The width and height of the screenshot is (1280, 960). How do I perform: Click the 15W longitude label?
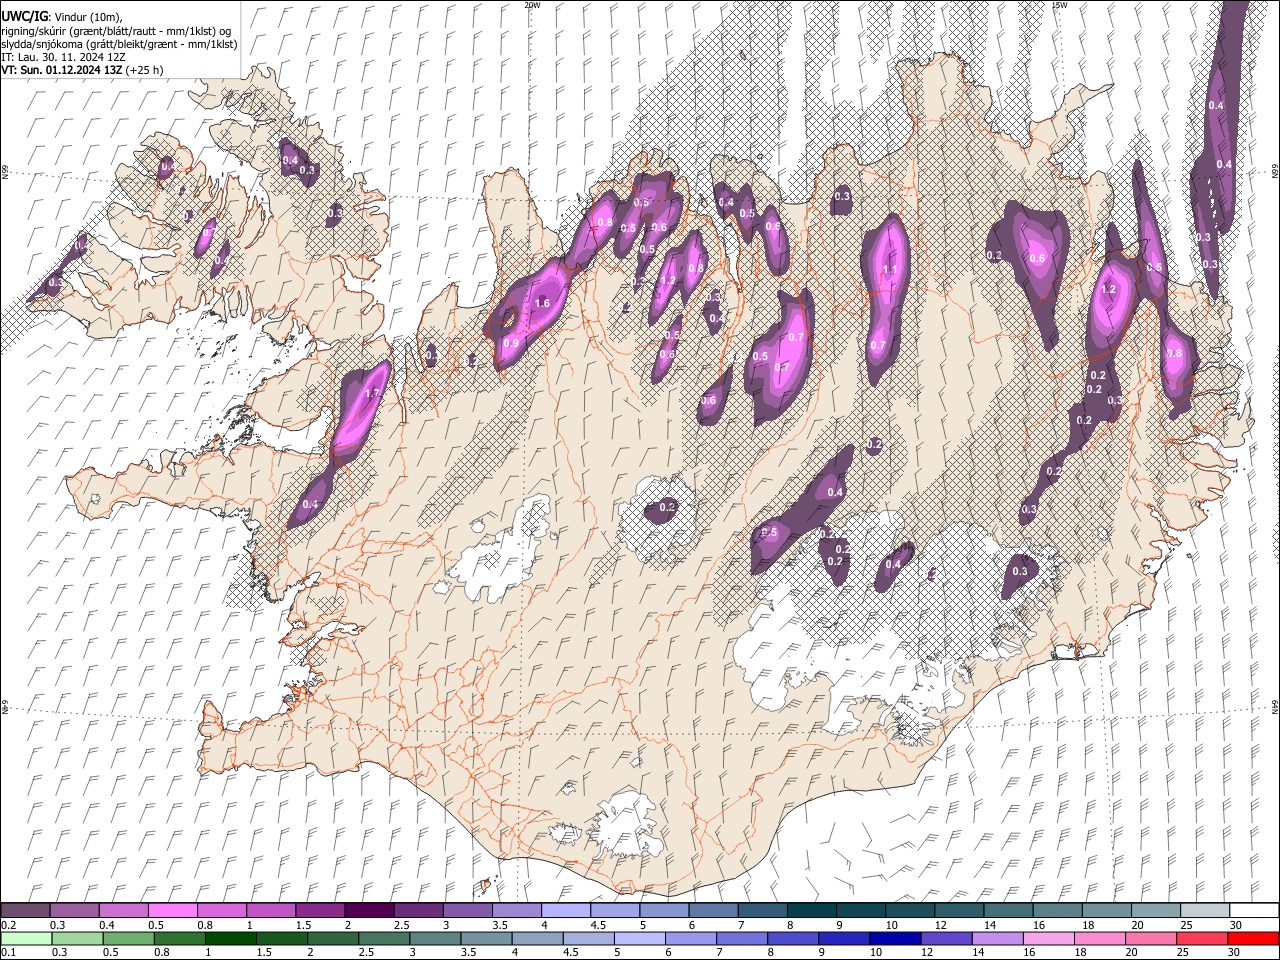pos(1059,5)
